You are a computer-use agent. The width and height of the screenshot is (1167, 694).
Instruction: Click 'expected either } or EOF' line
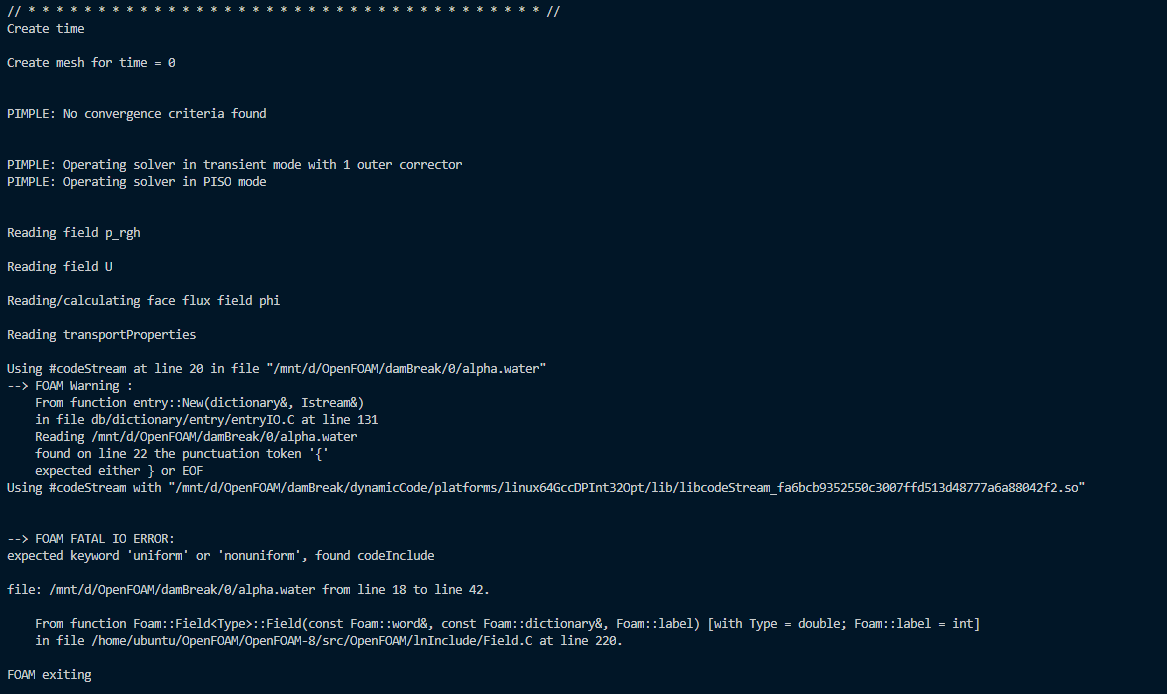[119, 471]
